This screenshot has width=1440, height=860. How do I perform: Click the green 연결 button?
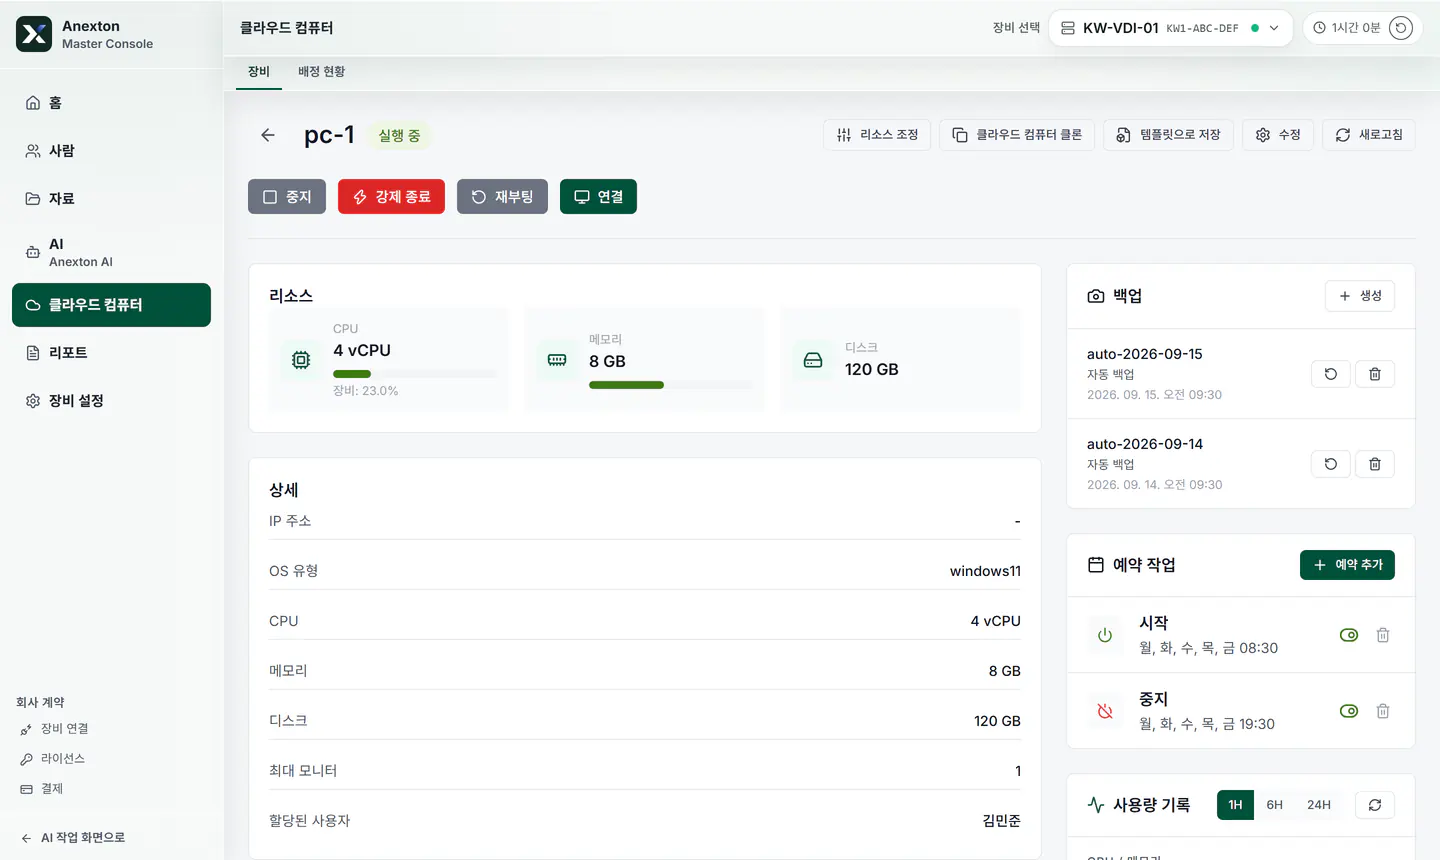[x=598, y=197]
